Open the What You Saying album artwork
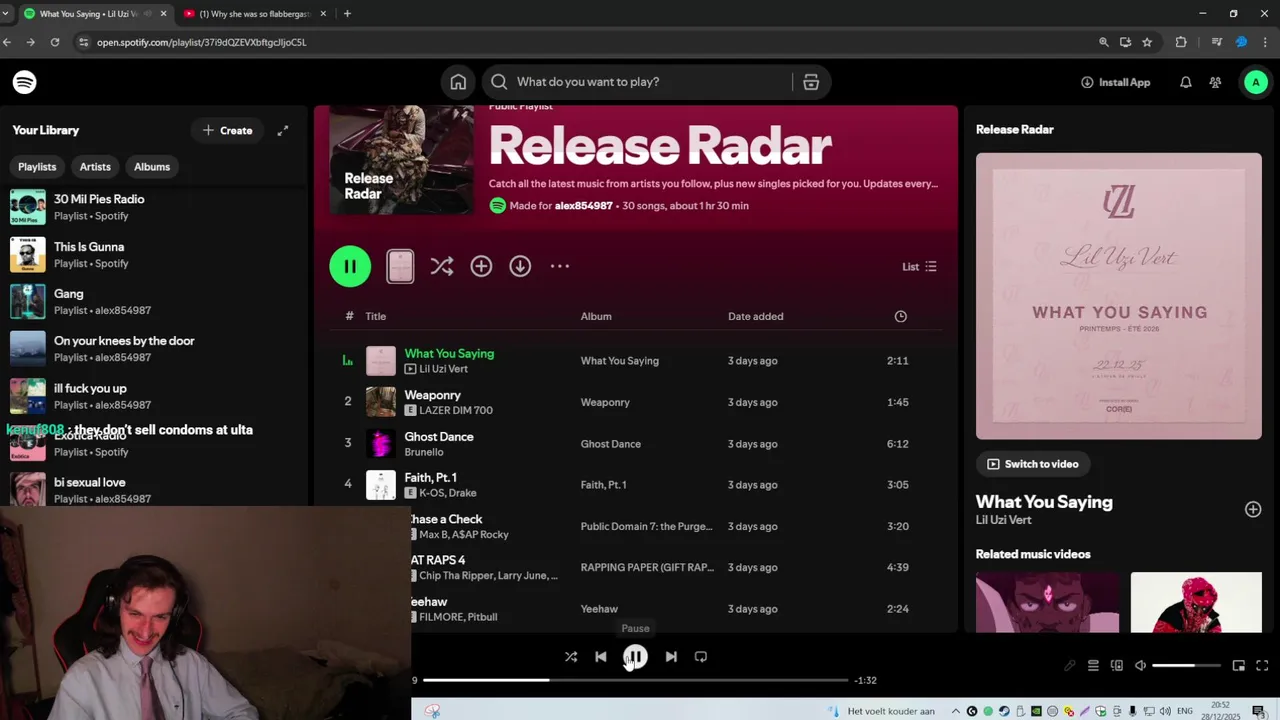This screenshot has height=720, width=1280. [x=1119, y=296]
